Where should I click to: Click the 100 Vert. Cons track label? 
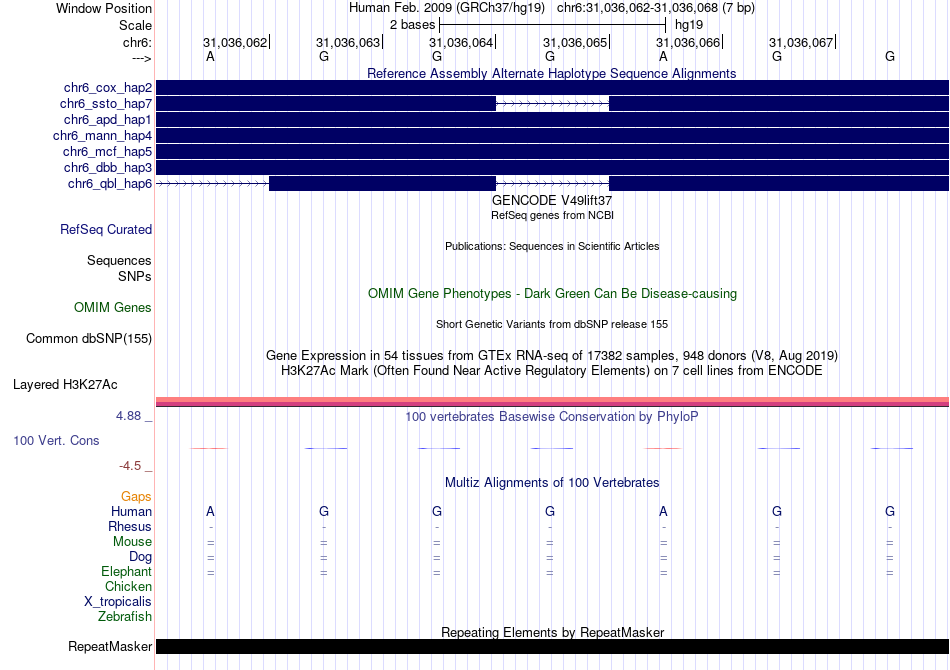56,440
